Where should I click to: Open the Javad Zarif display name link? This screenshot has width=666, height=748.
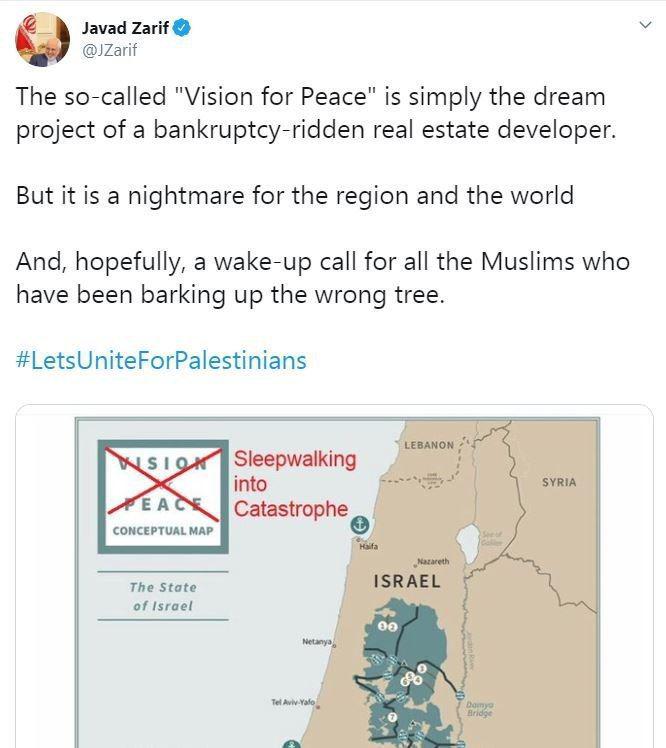(126, 29)
